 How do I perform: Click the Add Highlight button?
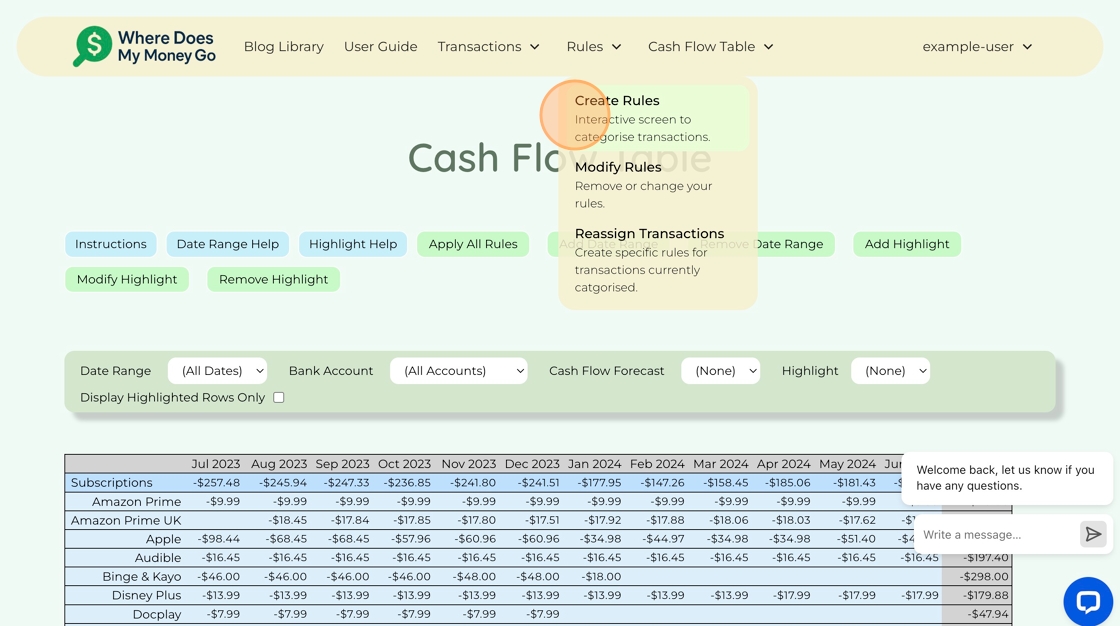907,244
